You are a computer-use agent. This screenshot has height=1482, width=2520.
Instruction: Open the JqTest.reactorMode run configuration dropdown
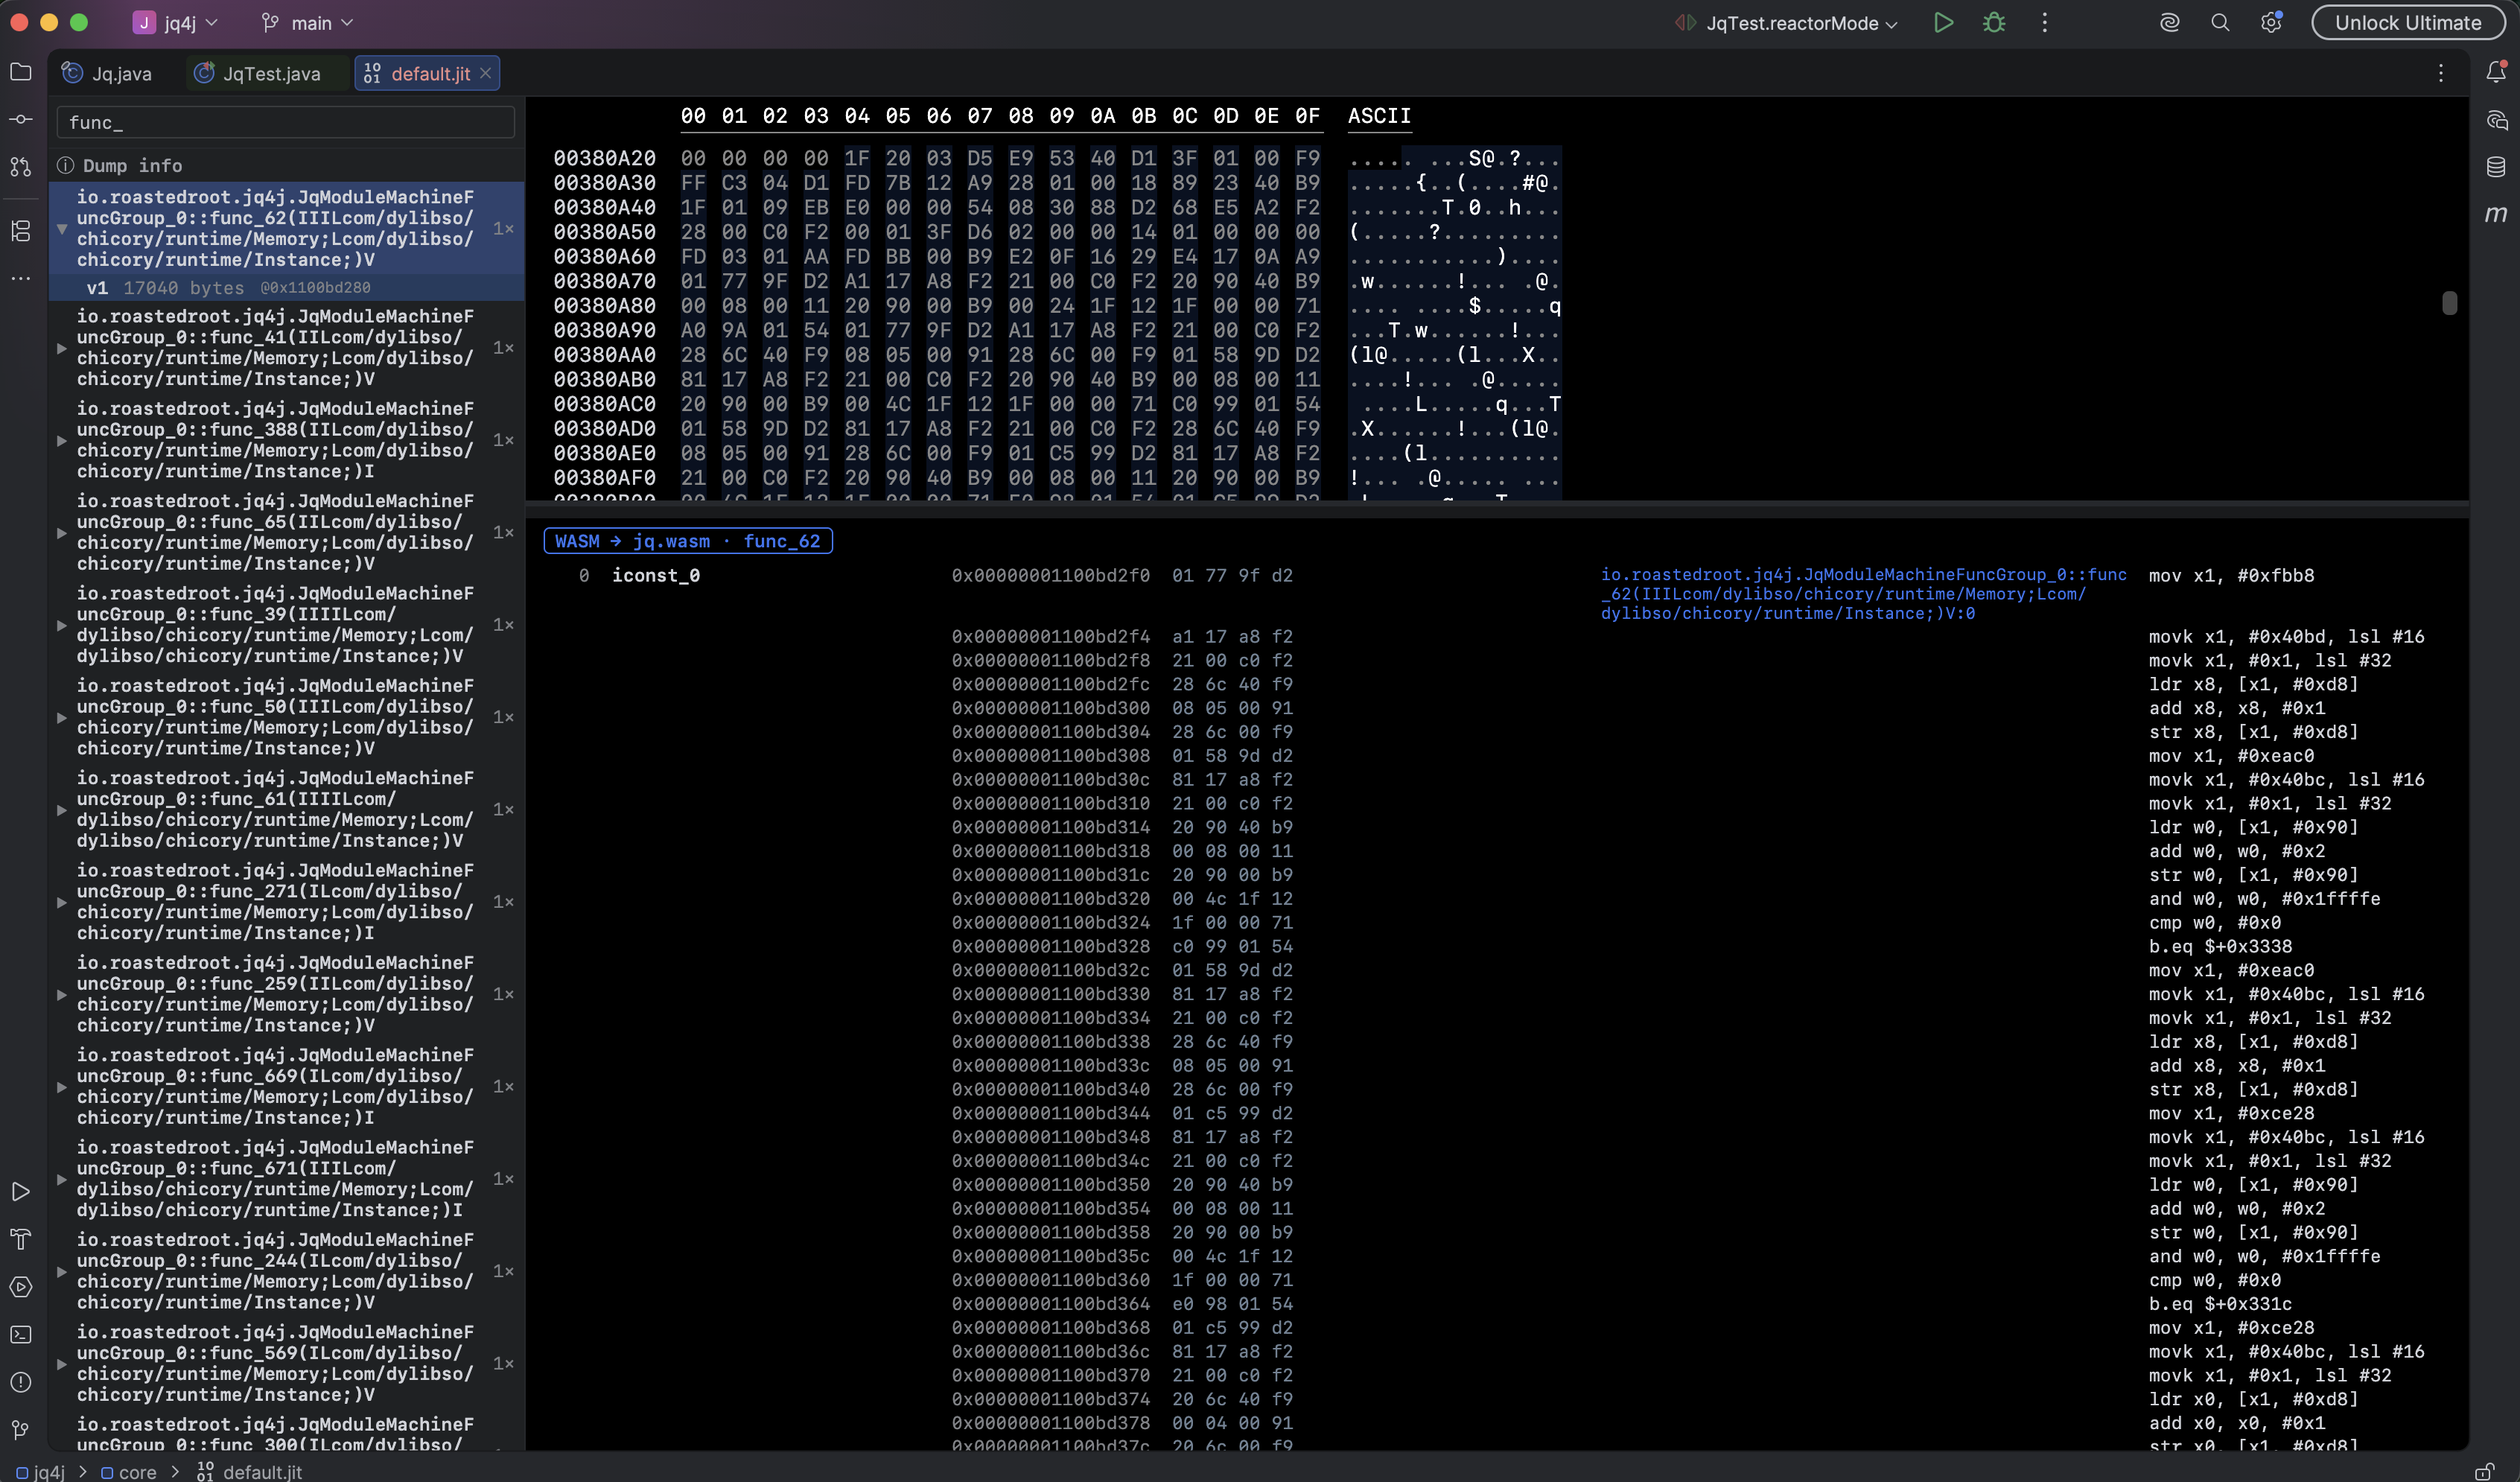click(1787, 22)
